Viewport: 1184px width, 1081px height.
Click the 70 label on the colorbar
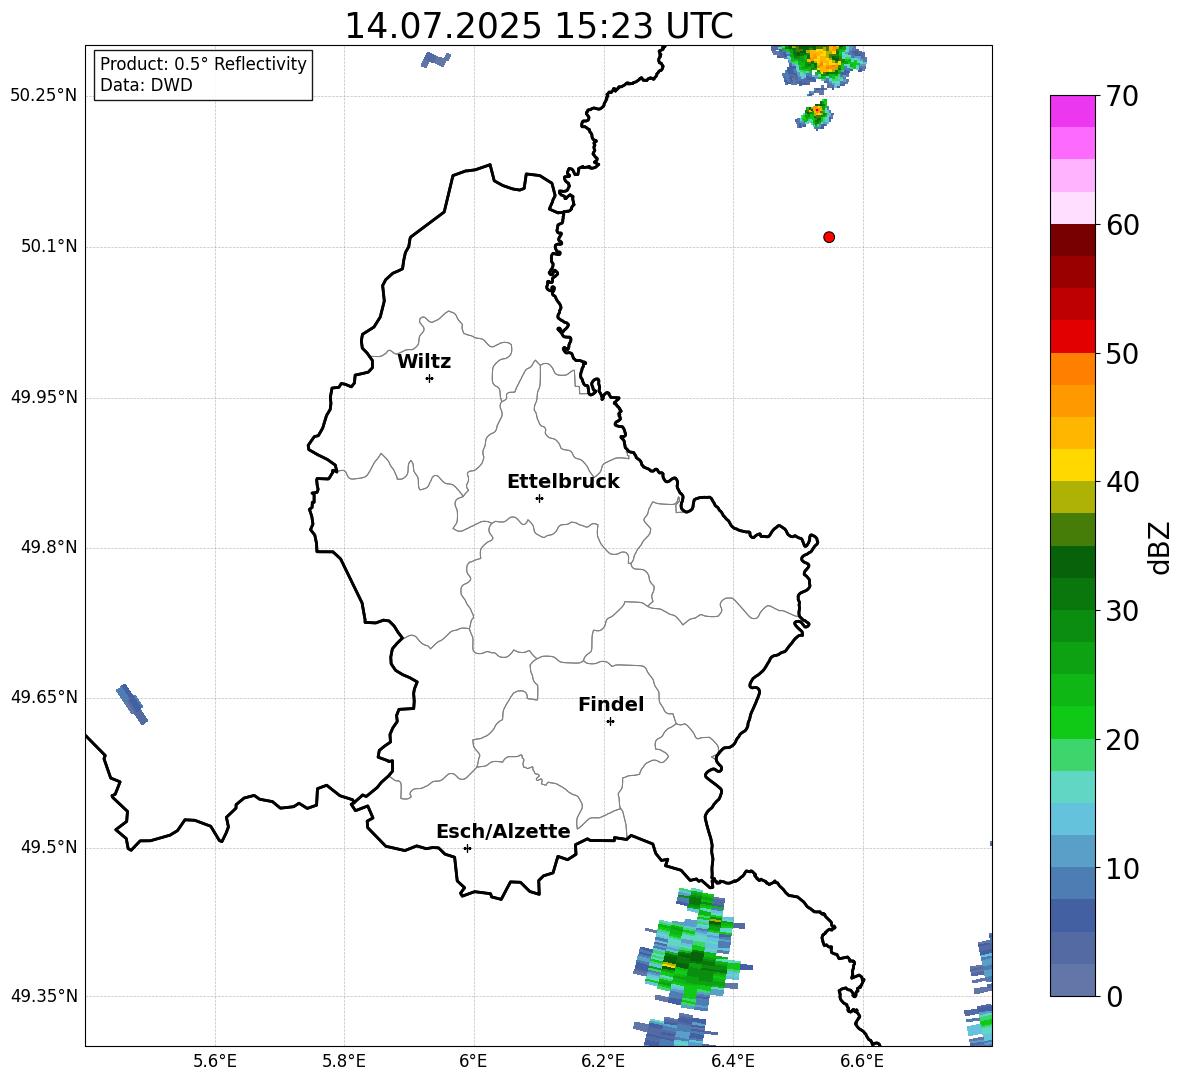[1122, 96]
